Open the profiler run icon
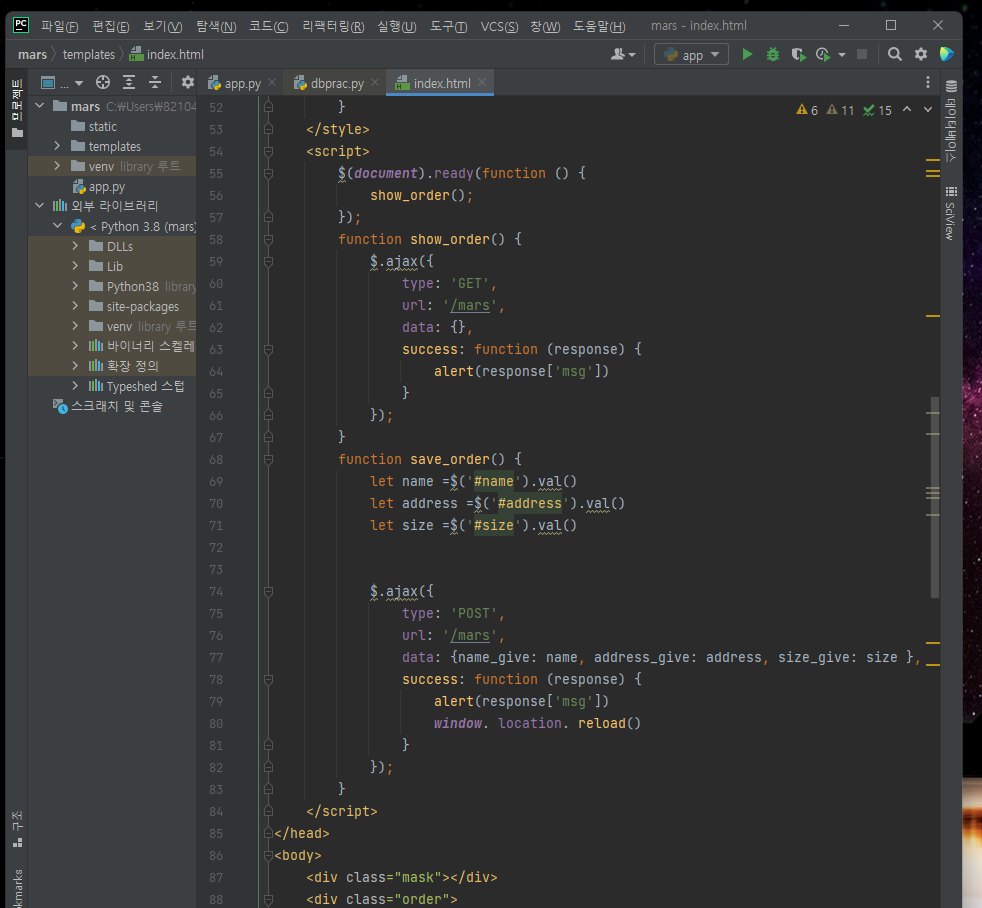The image size is (982, 908). pyautogui.click(x=824, y=54)
